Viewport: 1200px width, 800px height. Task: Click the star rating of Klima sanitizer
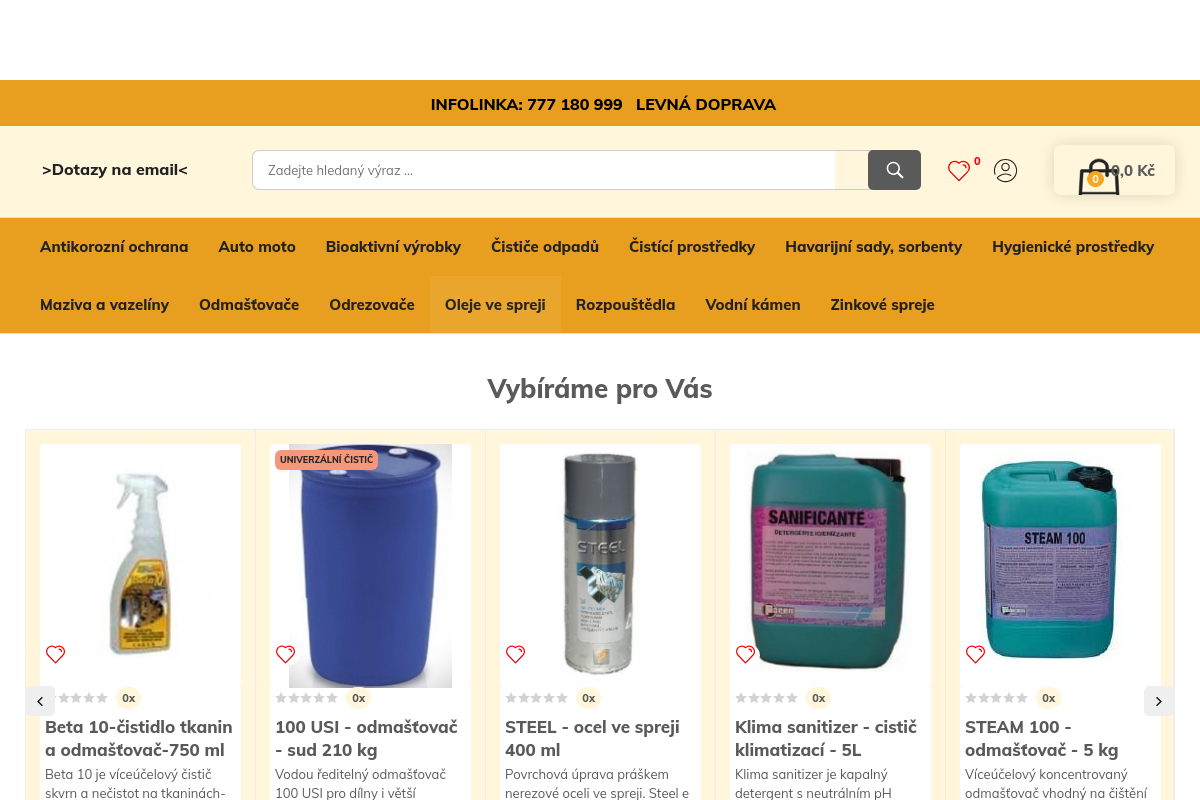(x=767, y=698)
